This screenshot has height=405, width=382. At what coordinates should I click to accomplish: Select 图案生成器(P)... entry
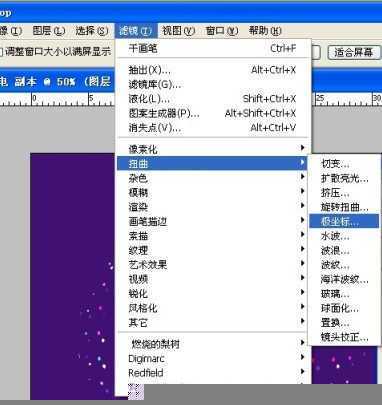click(212, 113)
